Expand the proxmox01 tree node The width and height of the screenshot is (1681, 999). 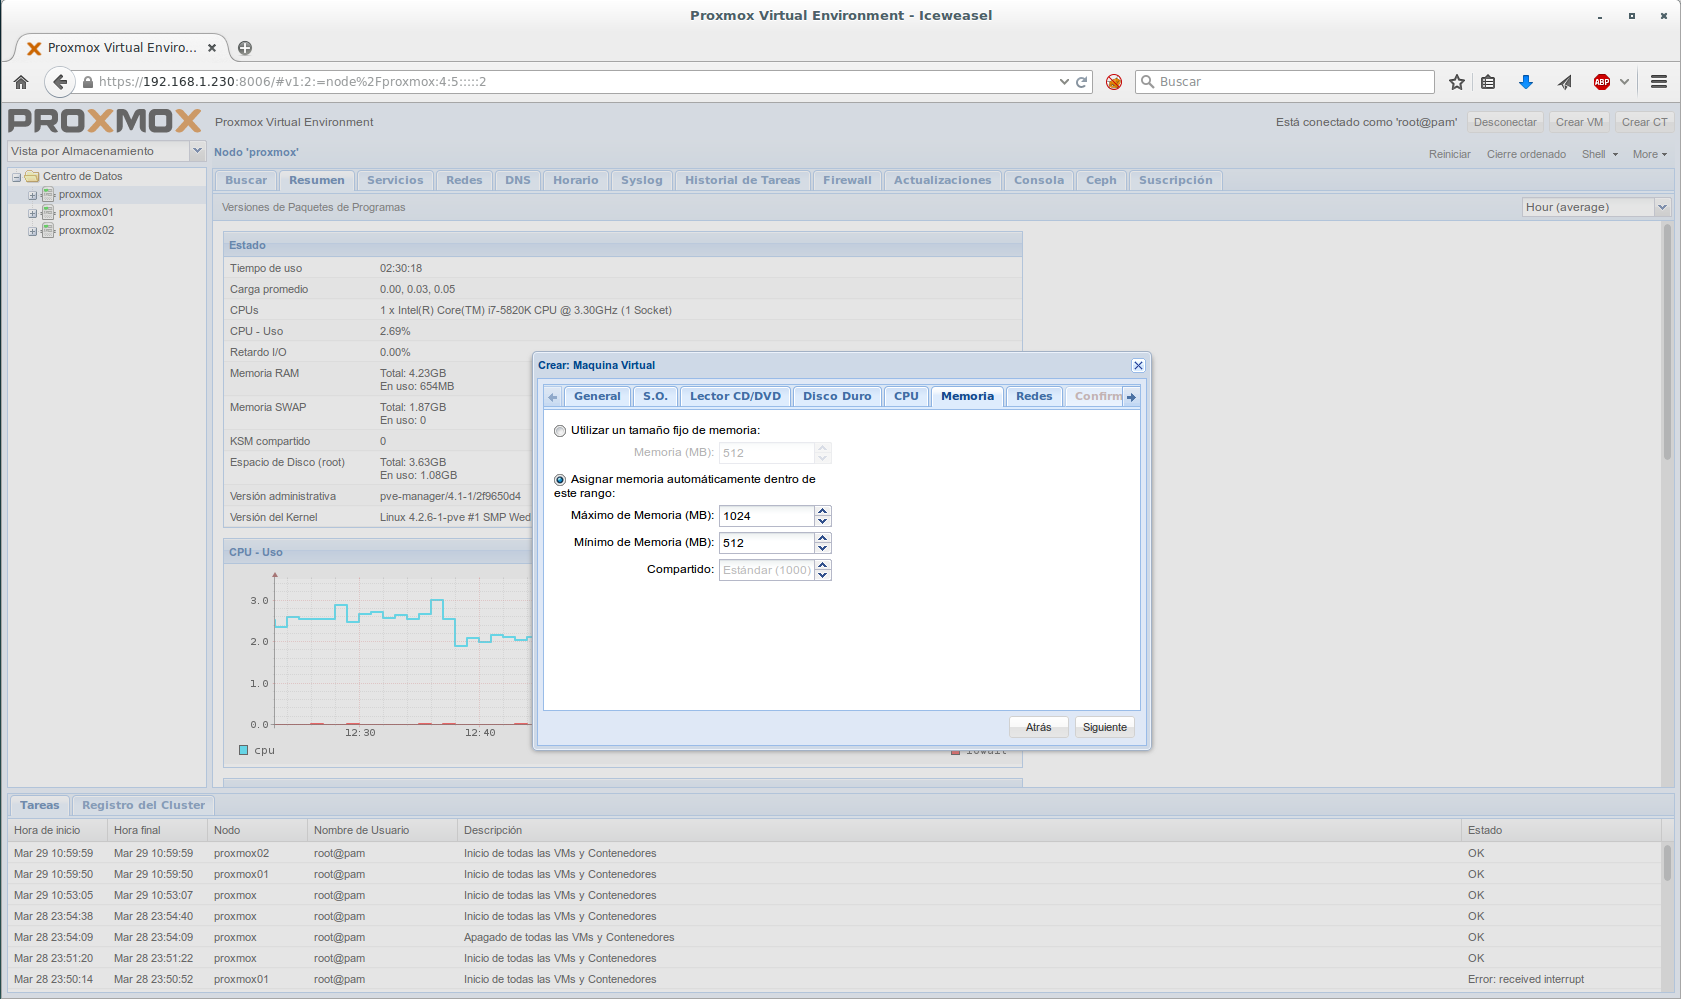[32, 213]
